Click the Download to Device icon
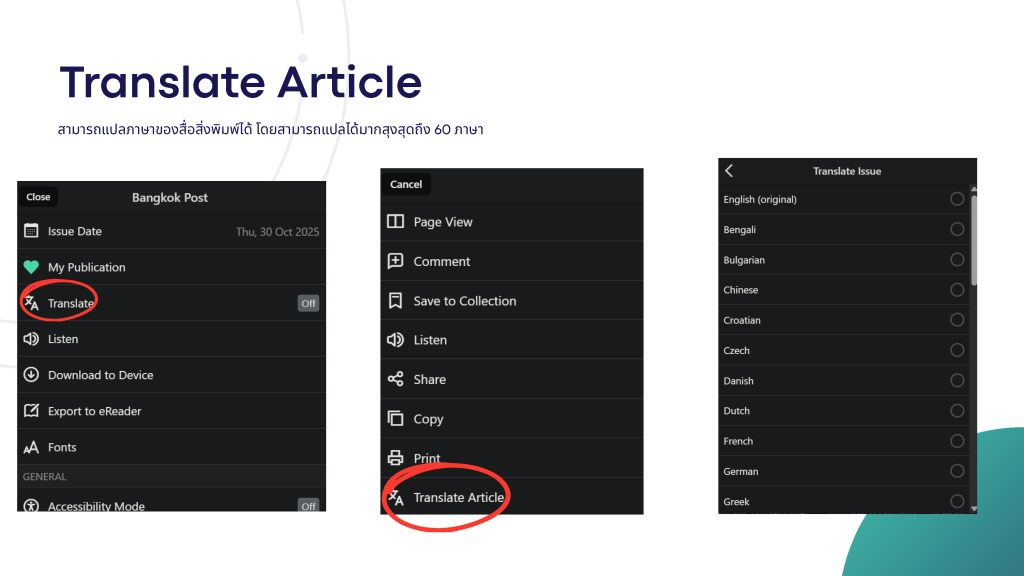The height and width of the screenshot is (576, 1024). [x=31, y=375]
